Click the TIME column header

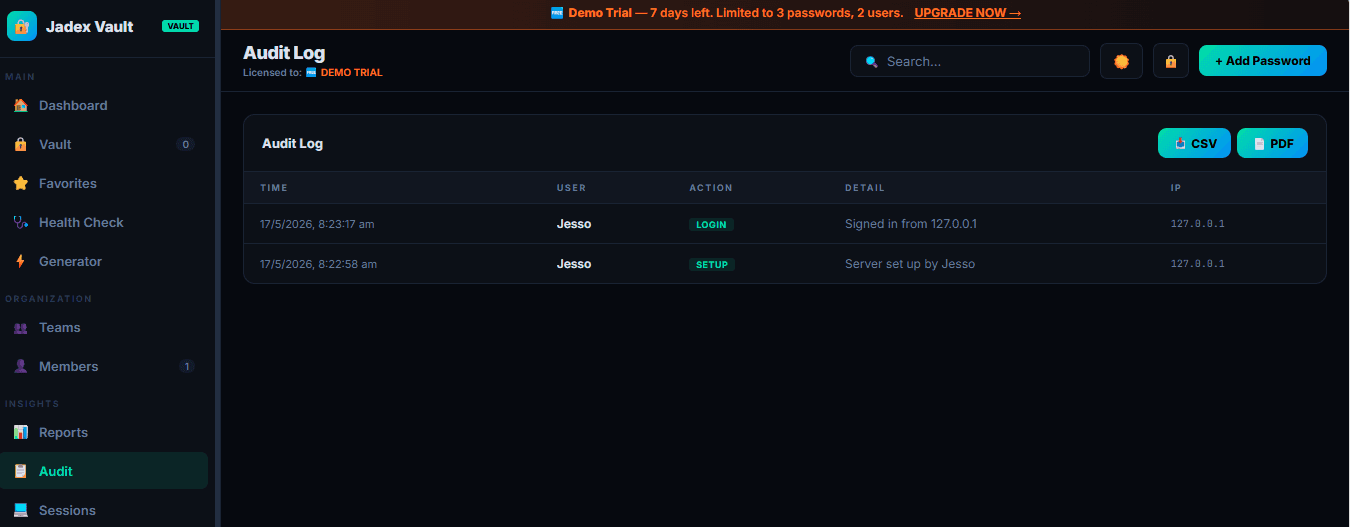click(x=274, y=188)
